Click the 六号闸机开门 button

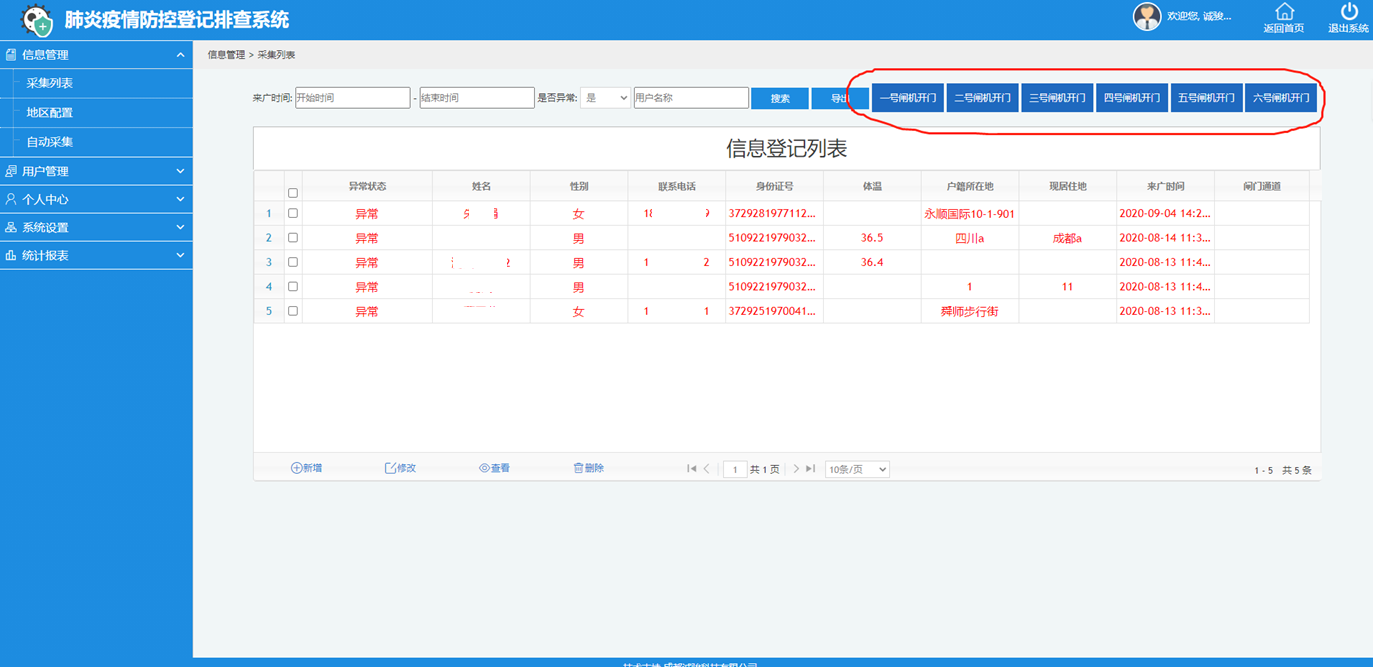coord(1281,98)
